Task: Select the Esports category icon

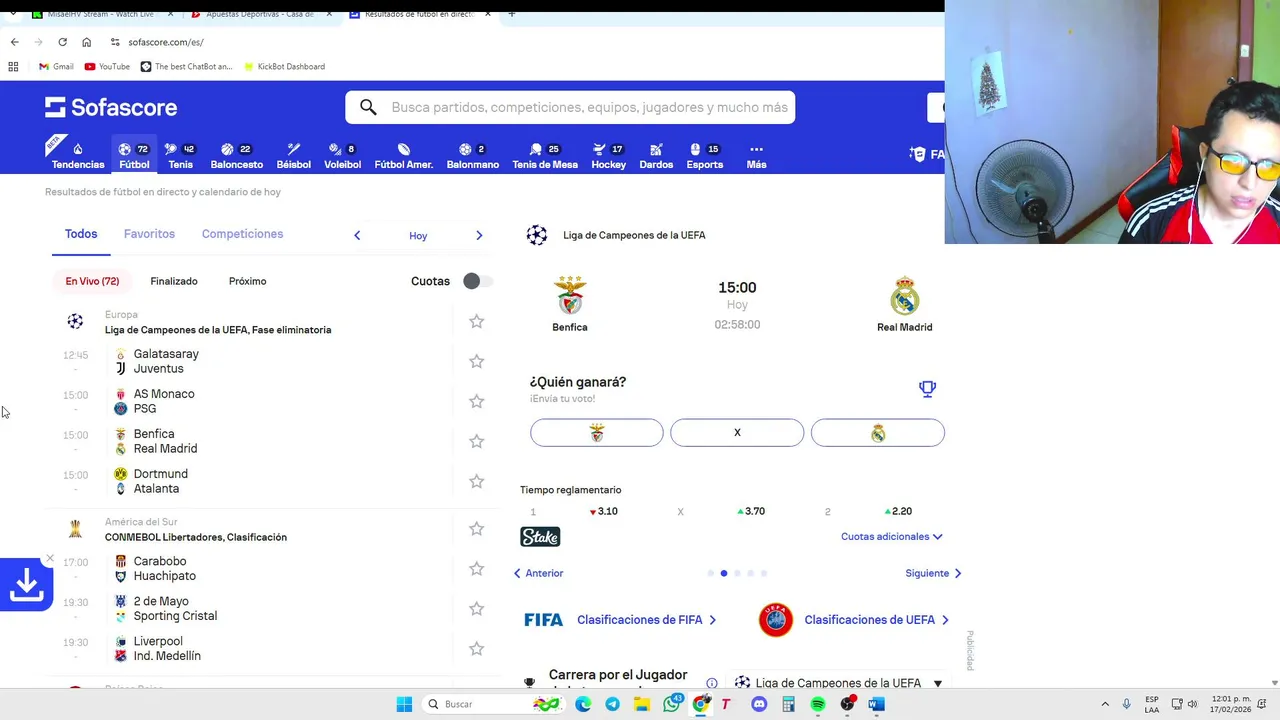Action: click(704, 155)
